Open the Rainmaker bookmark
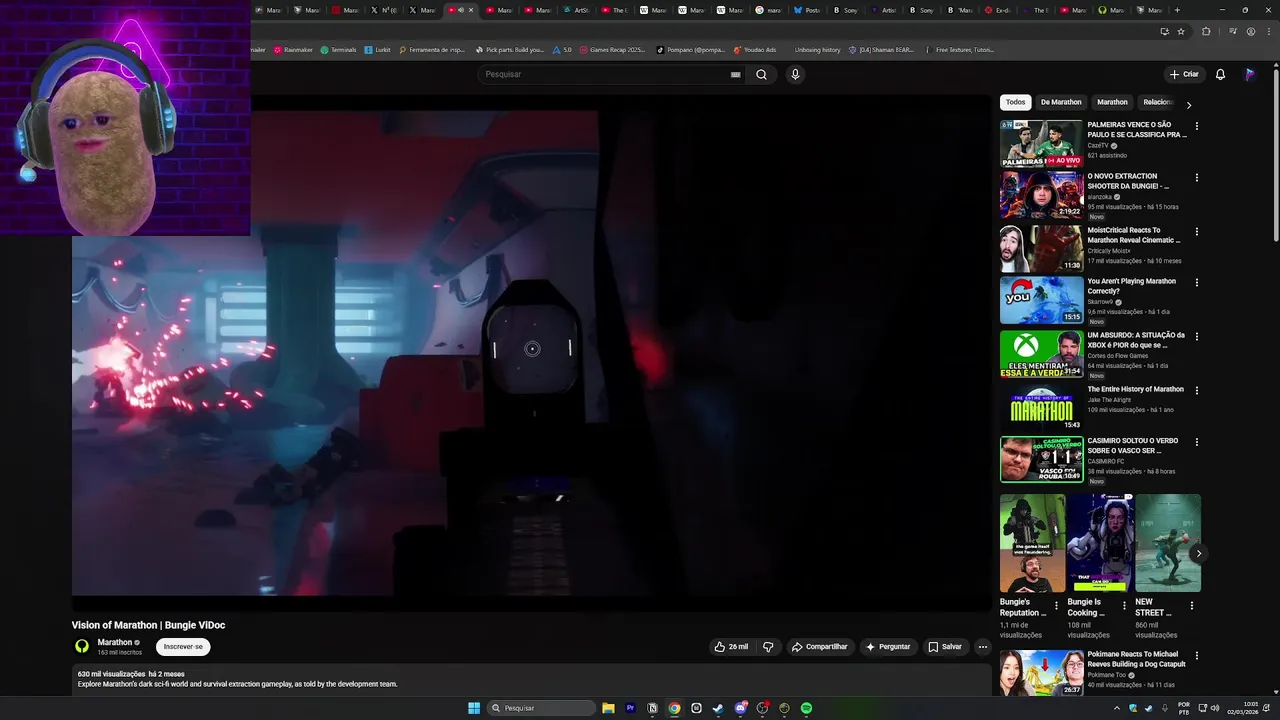 [293, 49]
